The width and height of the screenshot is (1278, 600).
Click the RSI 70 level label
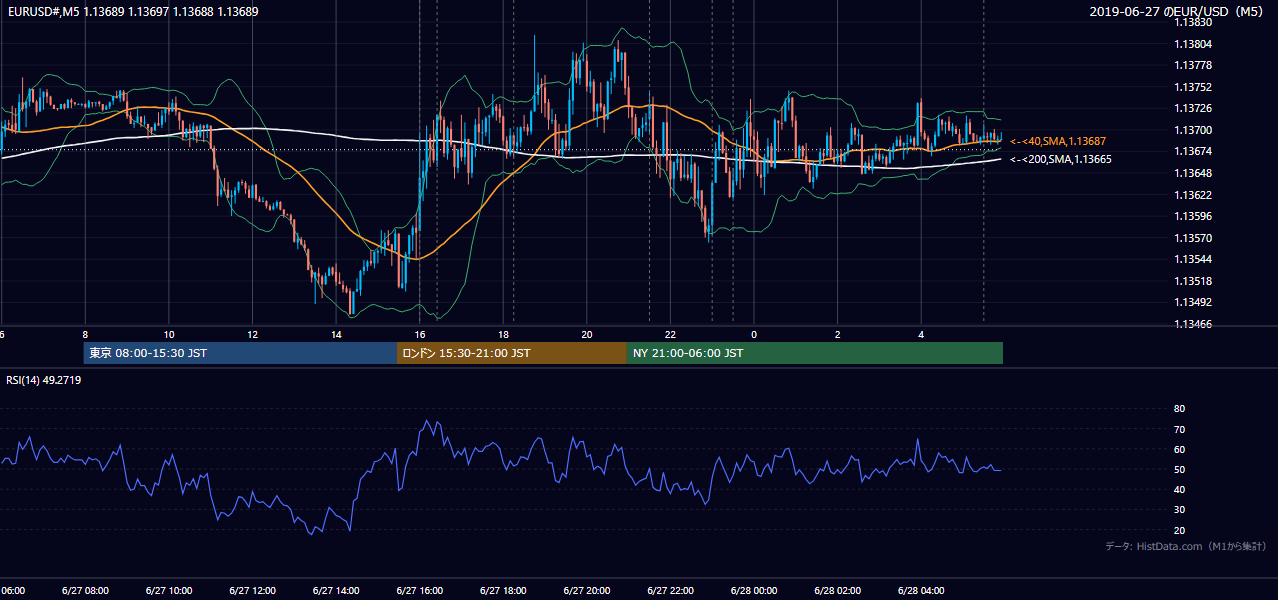tap(1180, 429)
